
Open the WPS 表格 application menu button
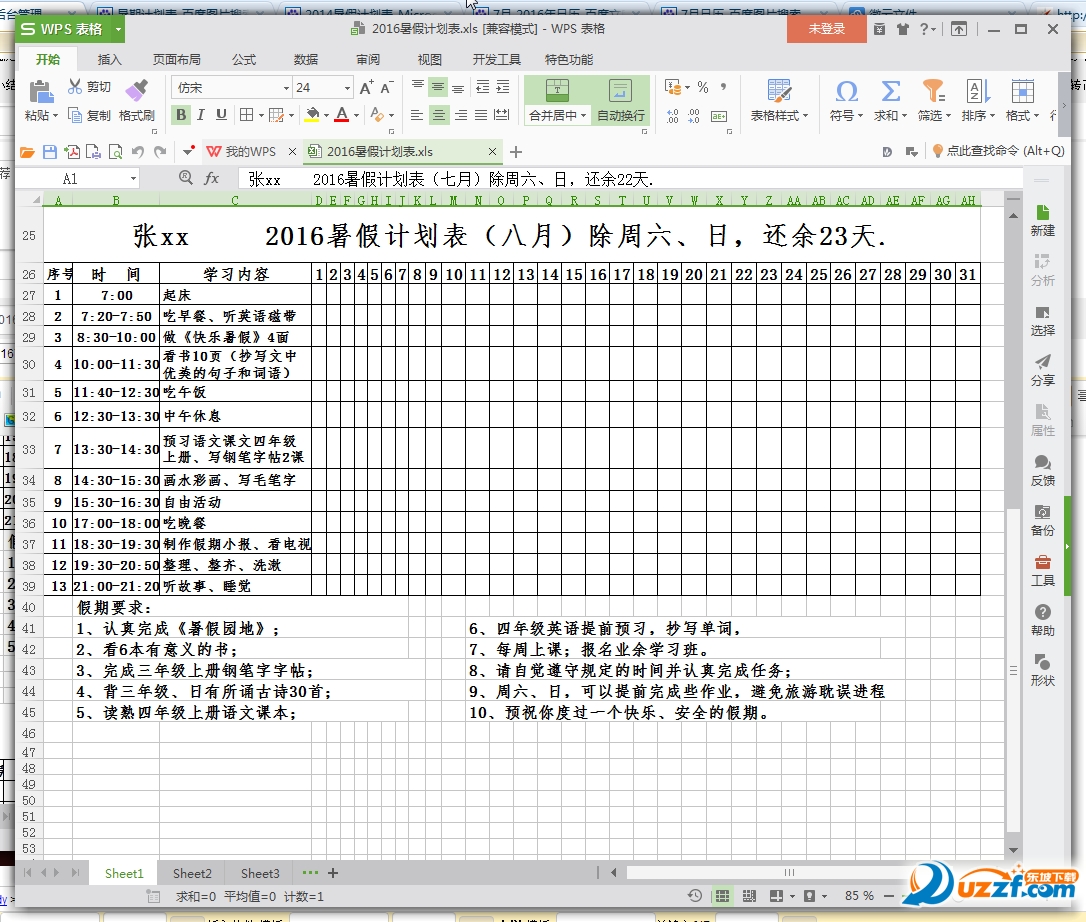(x=71, y=29)
